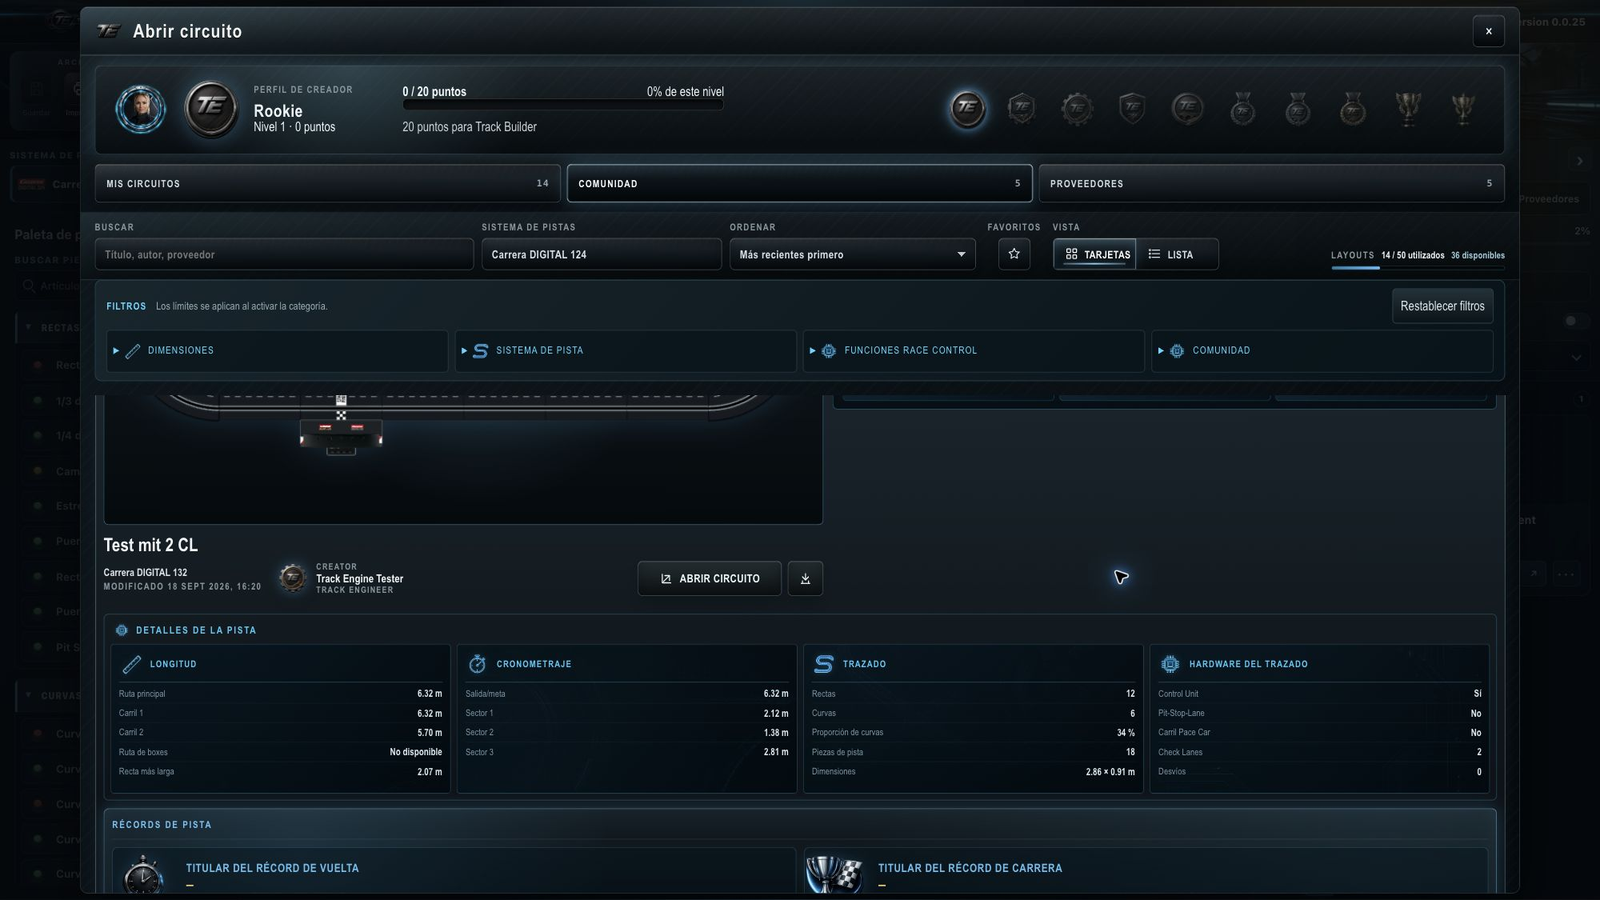Click the Dimensiones 2.86 × 0.91 m value
Screen dimensions: 1600x900
[x=1110, y=772]
